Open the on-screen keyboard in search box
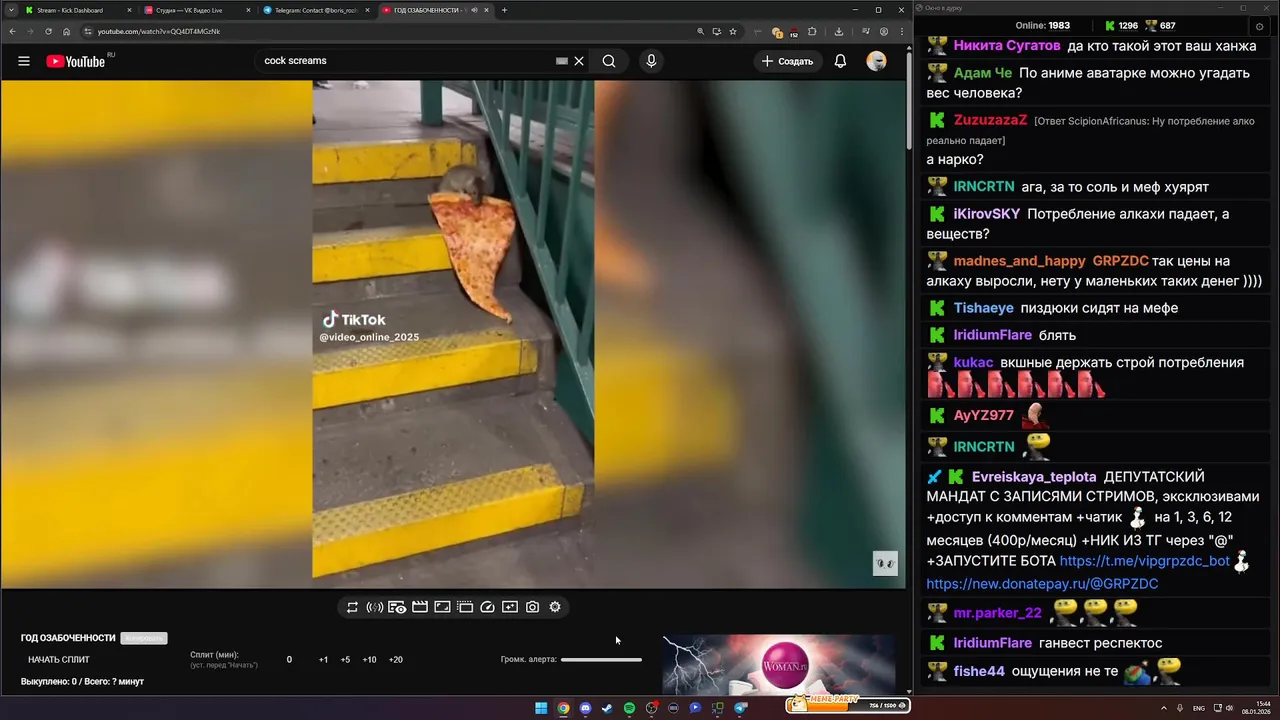 (x=562, y=61)
